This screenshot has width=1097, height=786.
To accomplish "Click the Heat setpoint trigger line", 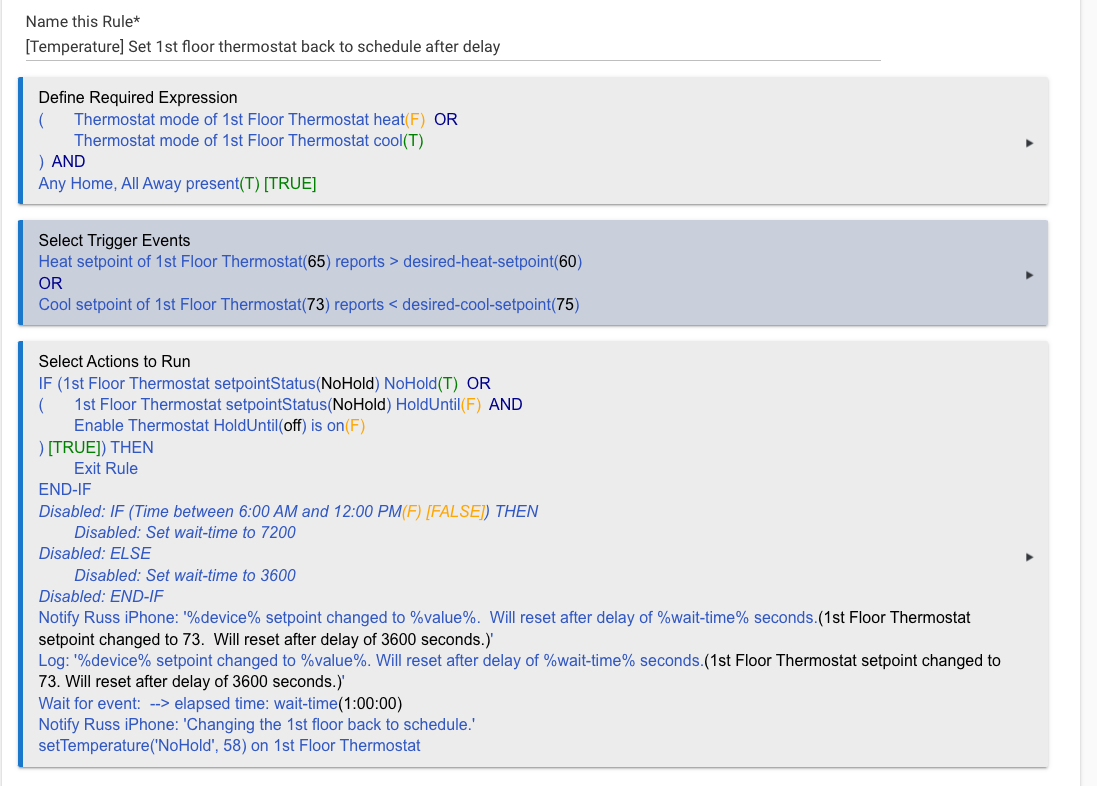I will tap(310, 261).
